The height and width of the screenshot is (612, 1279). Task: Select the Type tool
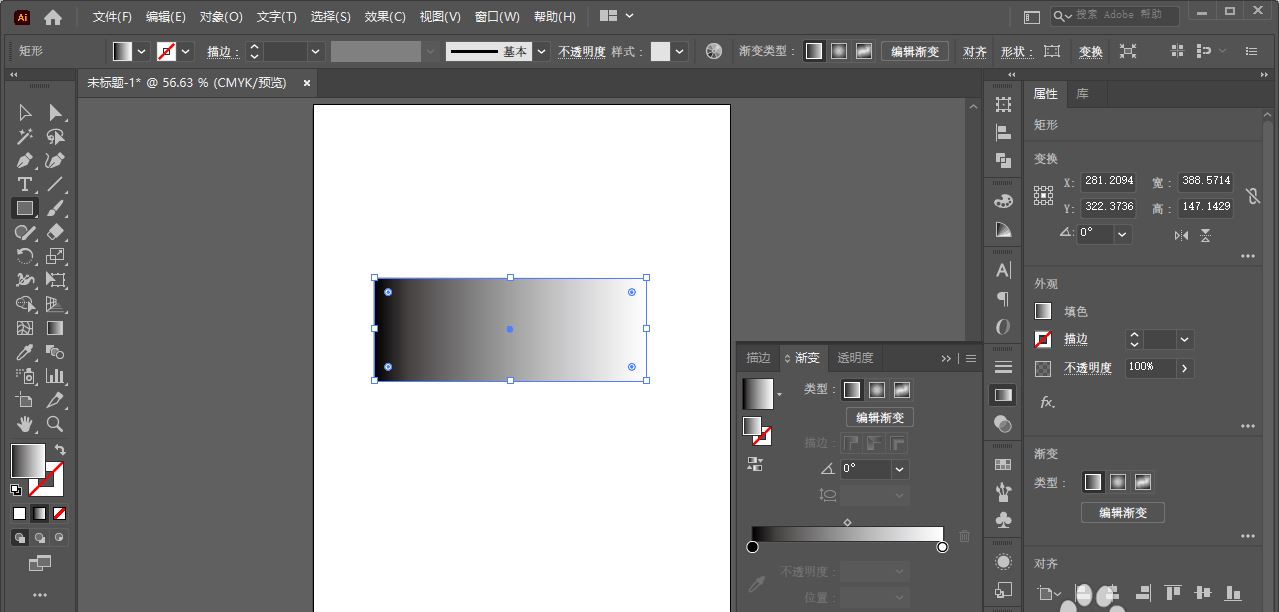[x=26, y=184]
